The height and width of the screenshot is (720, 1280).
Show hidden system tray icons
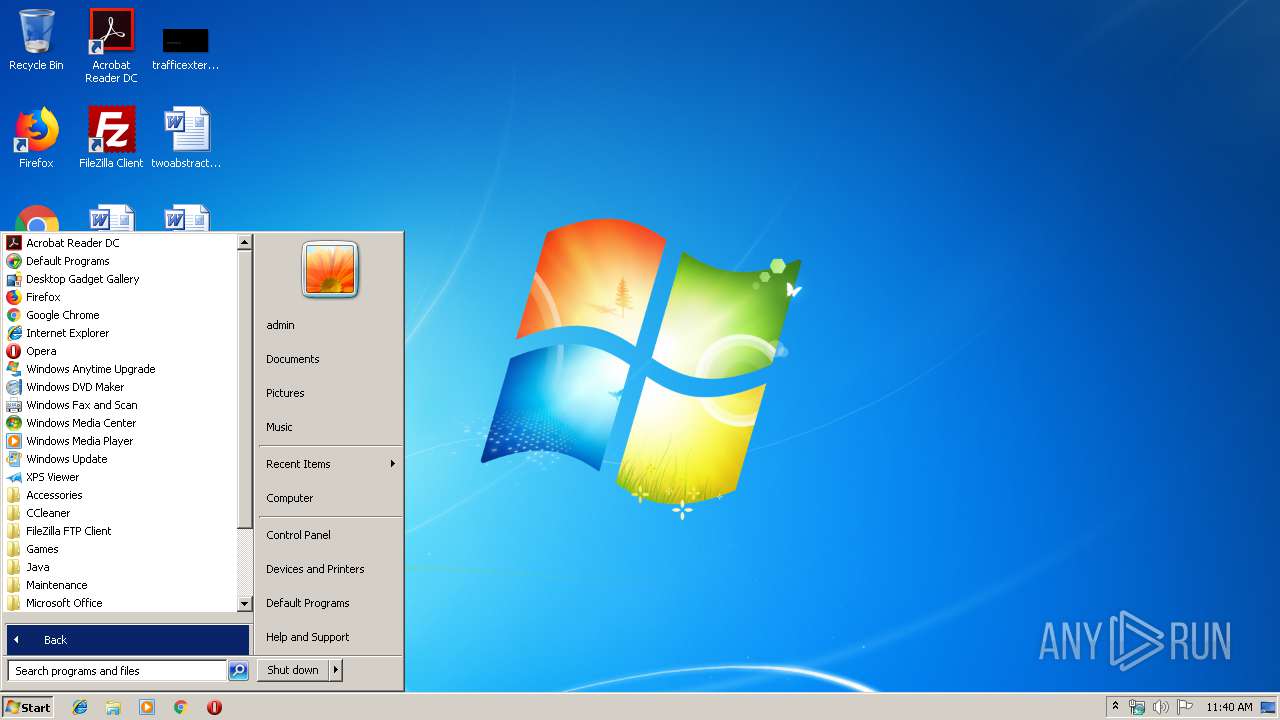[x=1115, y=706]
